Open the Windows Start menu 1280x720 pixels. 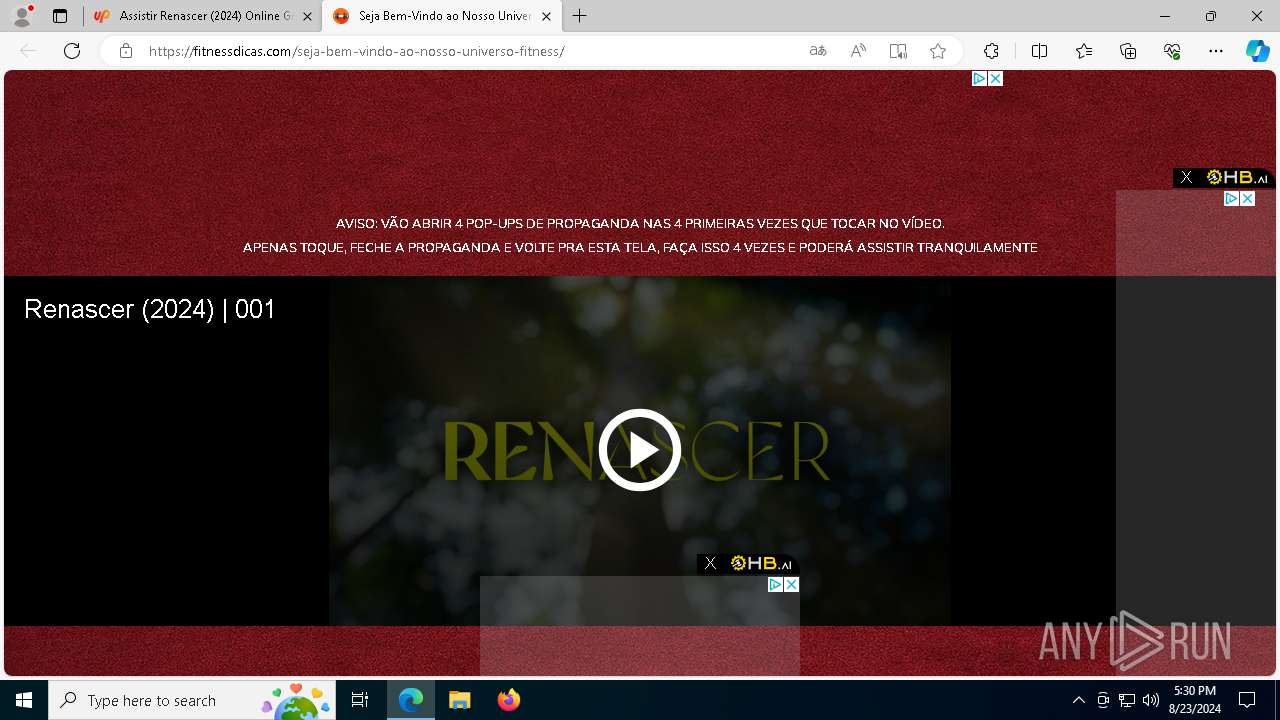[24, 700]
